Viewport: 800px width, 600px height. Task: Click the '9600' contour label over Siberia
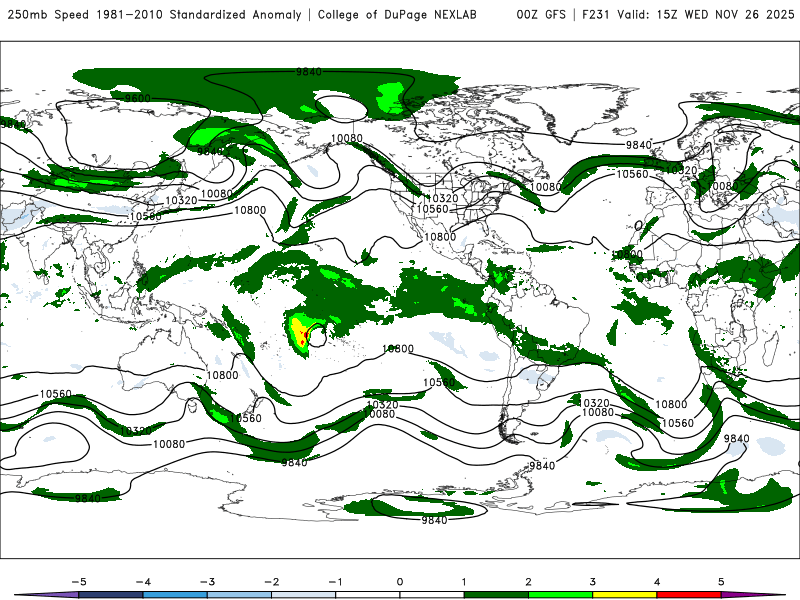pos(138,98)
